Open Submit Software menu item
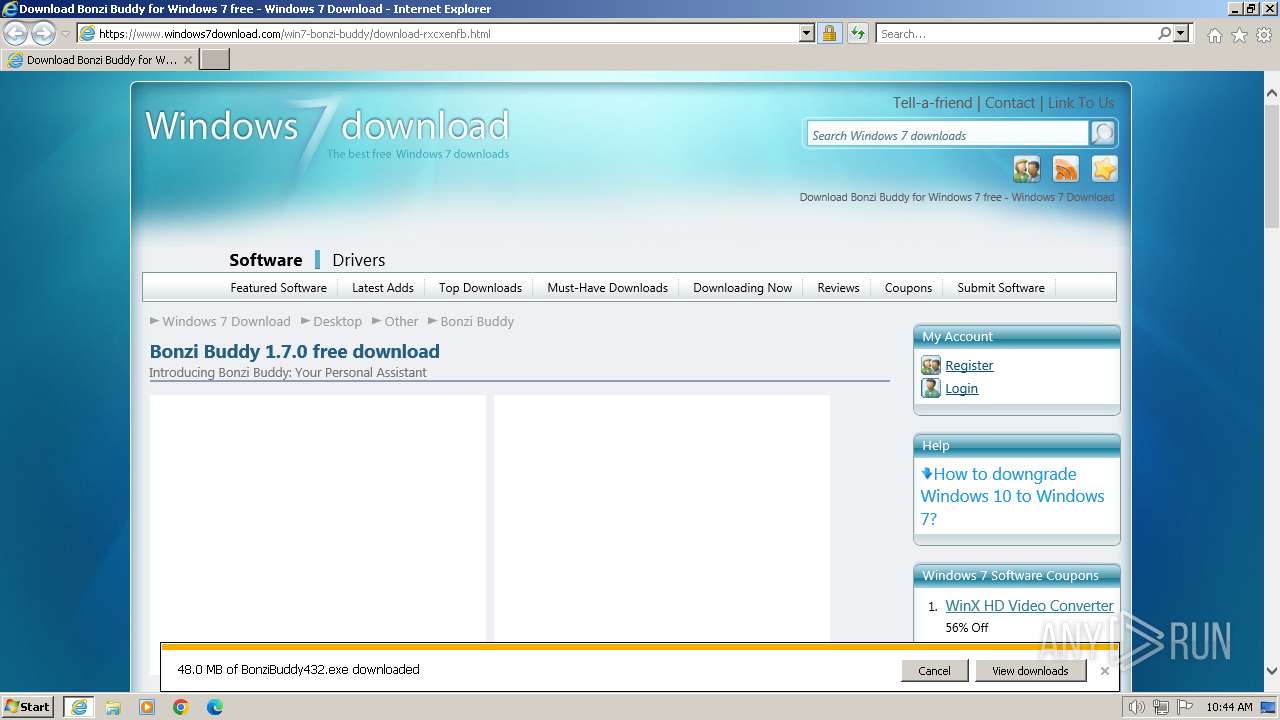 point(1000,288)
